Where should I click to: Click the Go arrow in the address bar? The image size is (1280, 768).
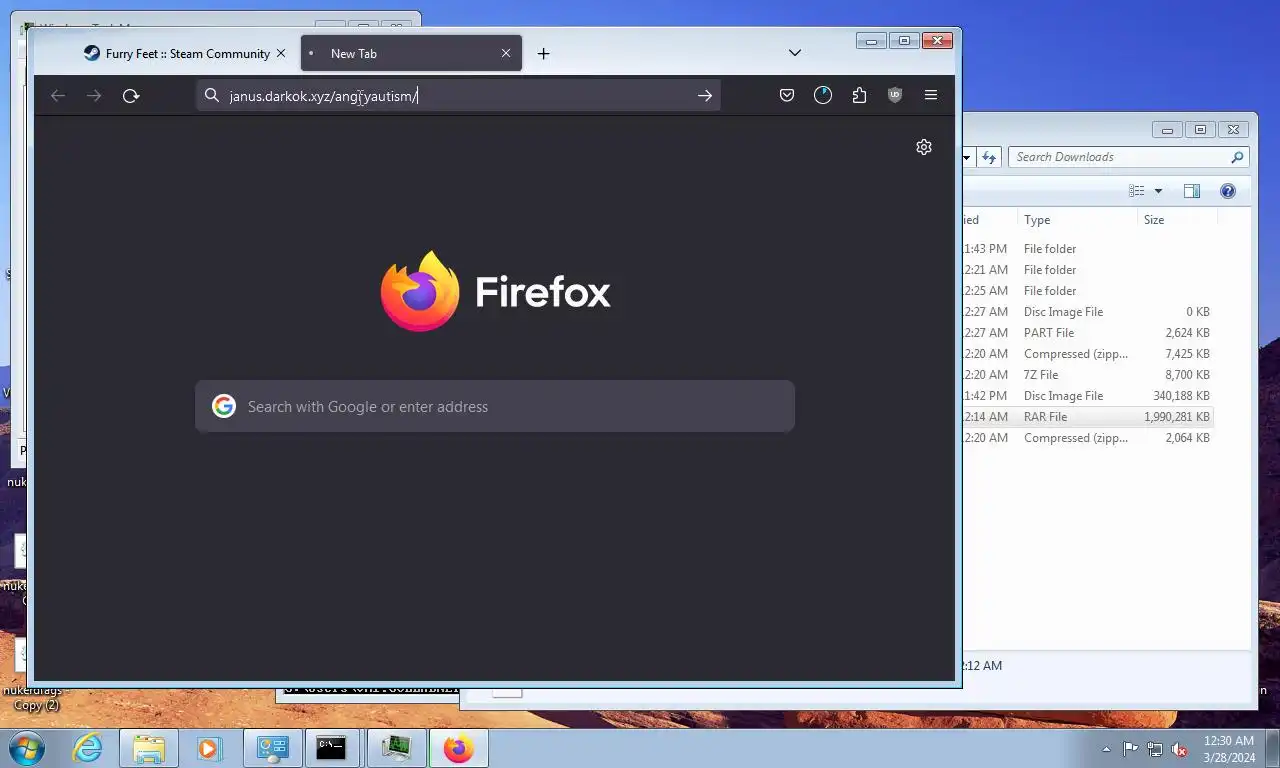point(705,95)
